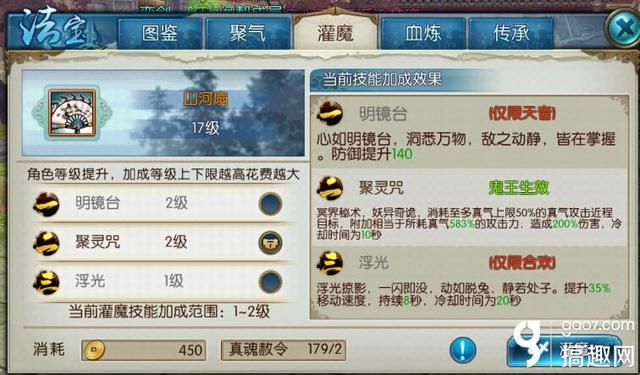Click the gold coin icon beside 450

[93, 350]
